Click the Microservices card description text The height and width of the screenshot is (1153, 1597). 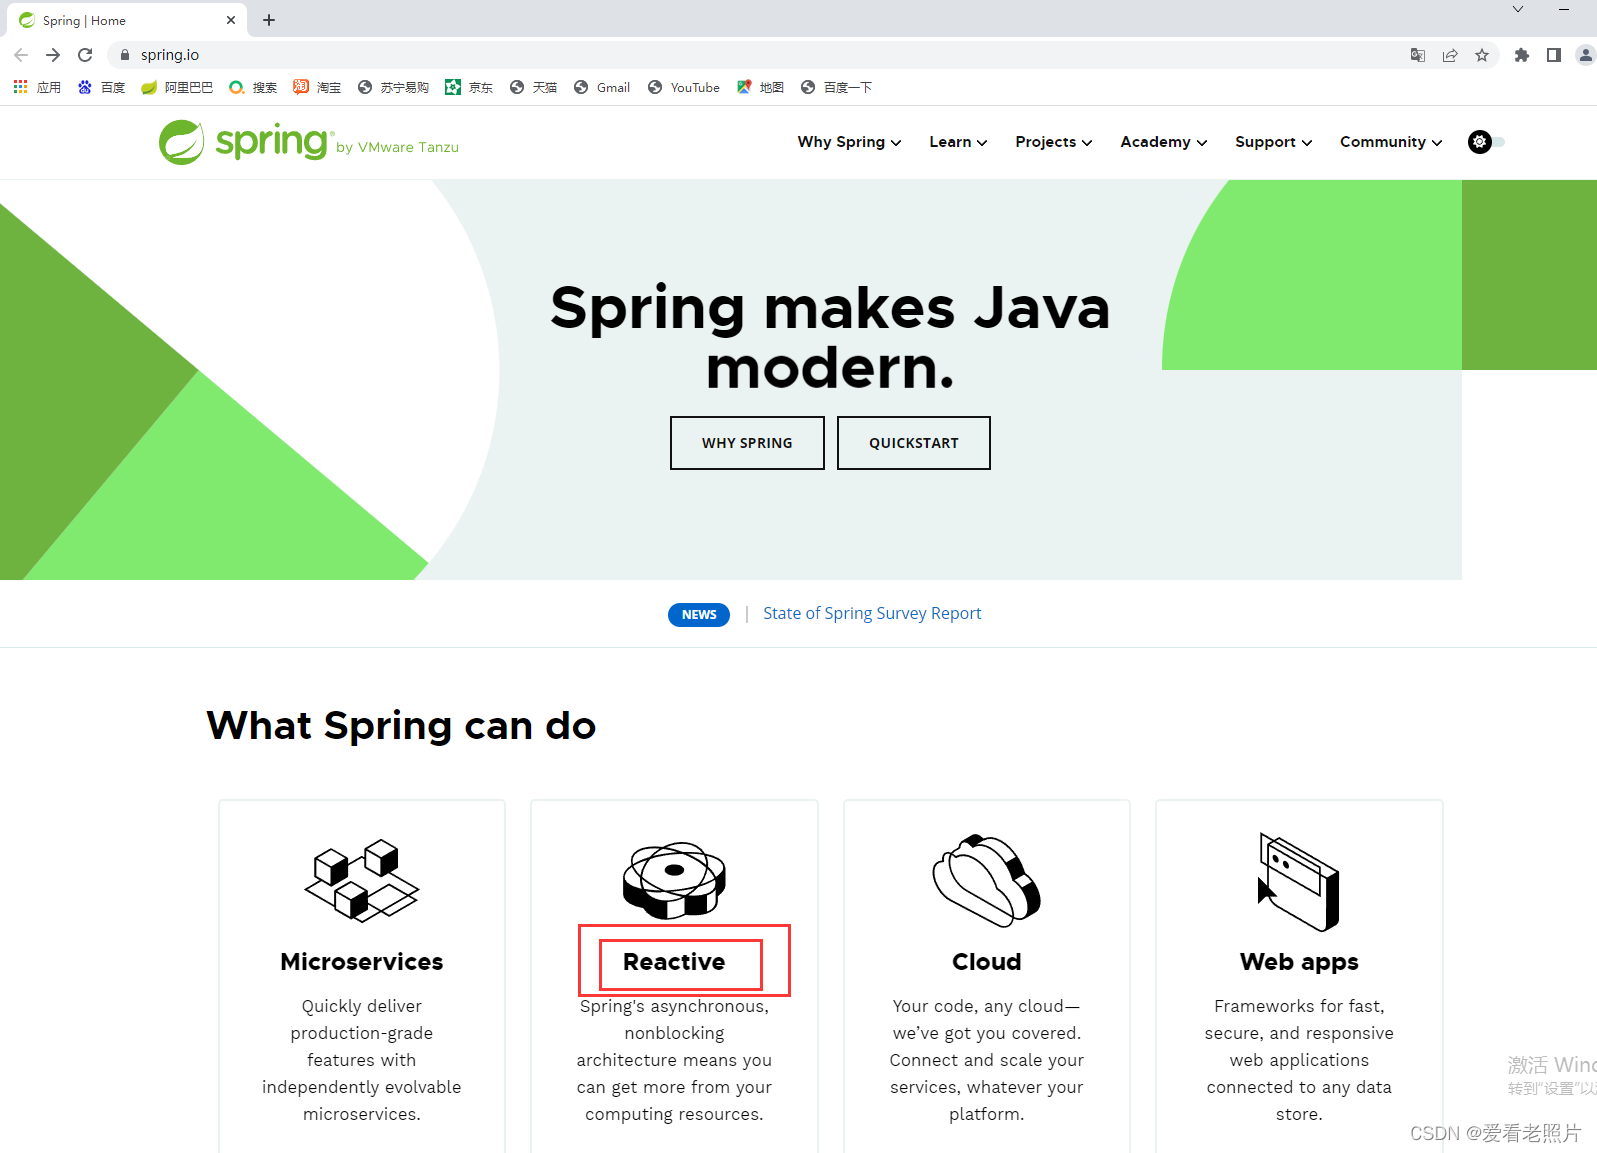click(362, 1060)
